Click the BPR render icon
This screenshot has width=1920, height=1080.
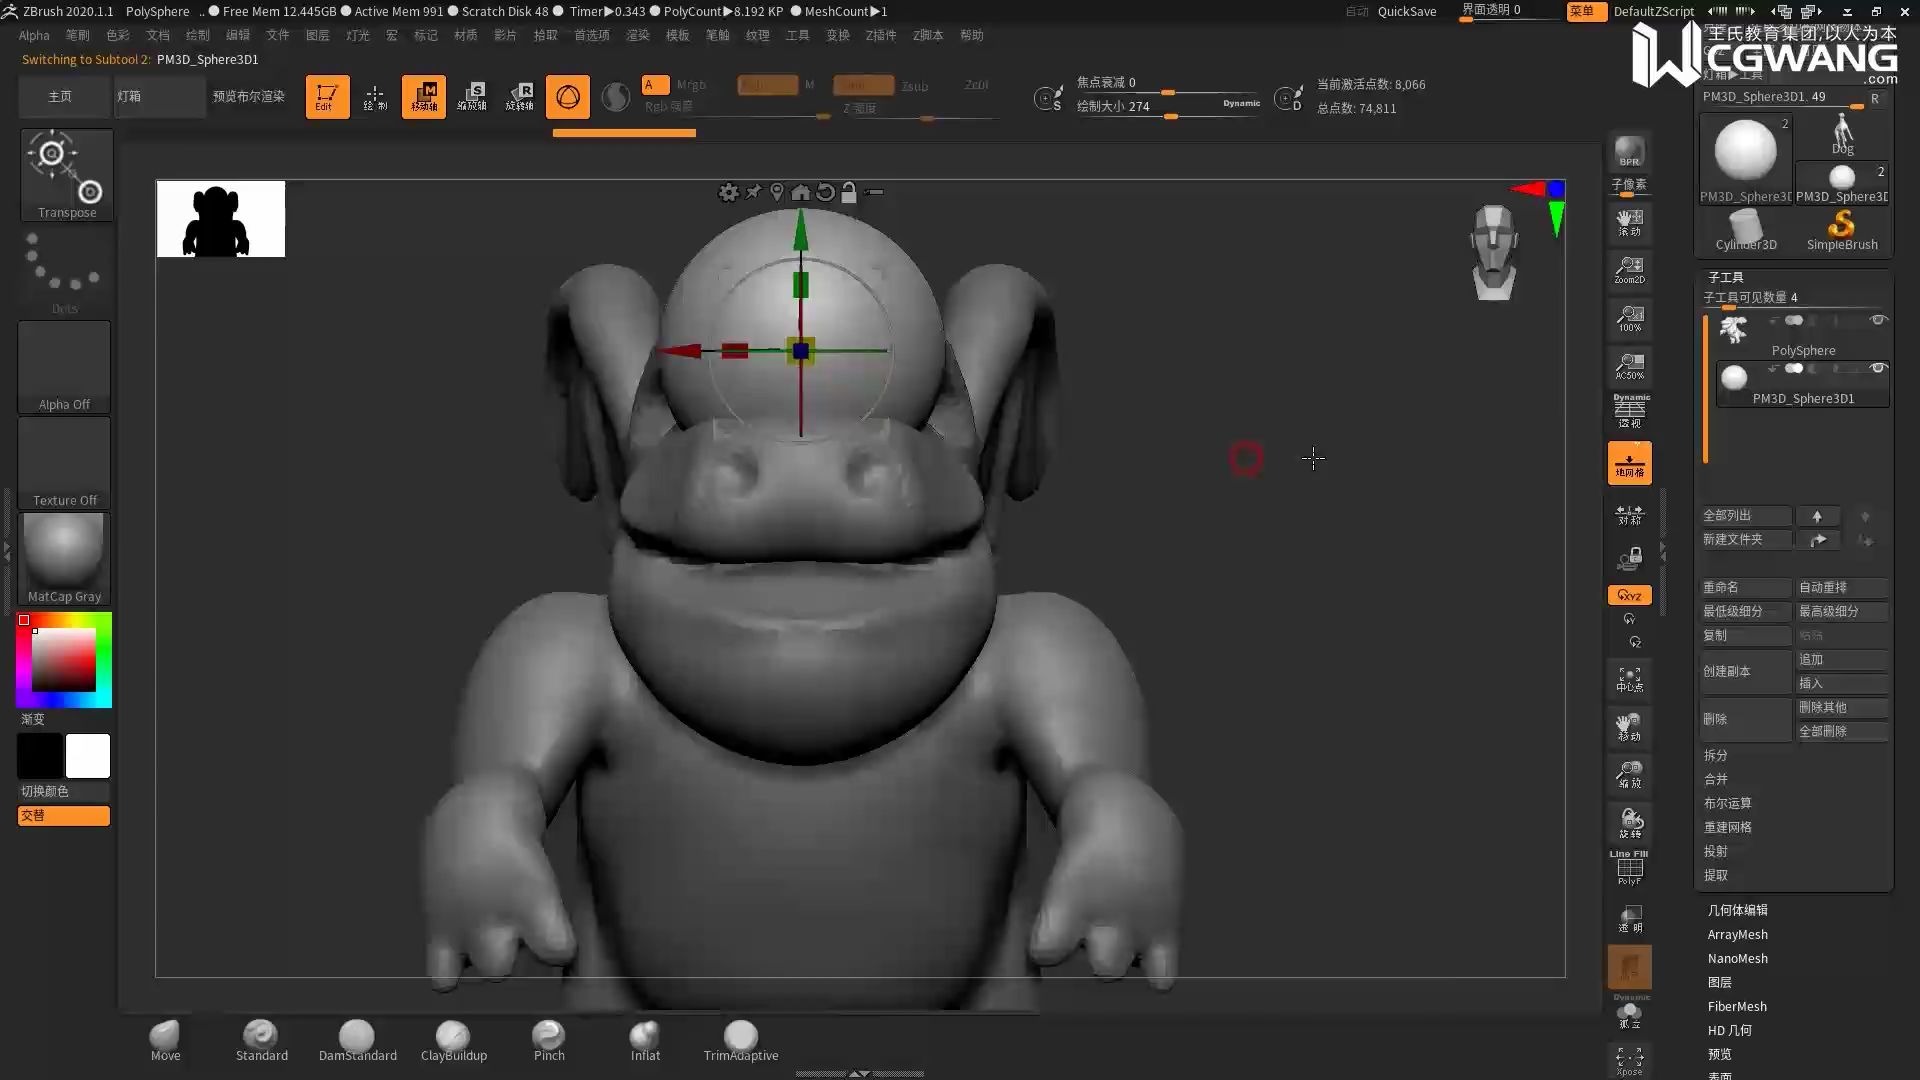(x=1629, y=150)
